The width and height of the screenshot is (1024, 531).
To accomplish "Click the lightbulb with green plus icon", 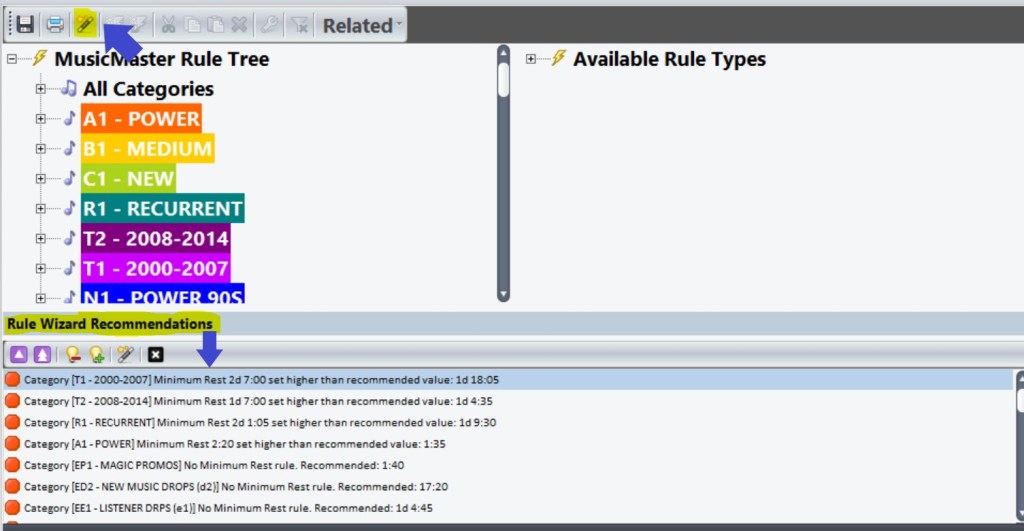I will pyautogui.click(x=96, y=354).
